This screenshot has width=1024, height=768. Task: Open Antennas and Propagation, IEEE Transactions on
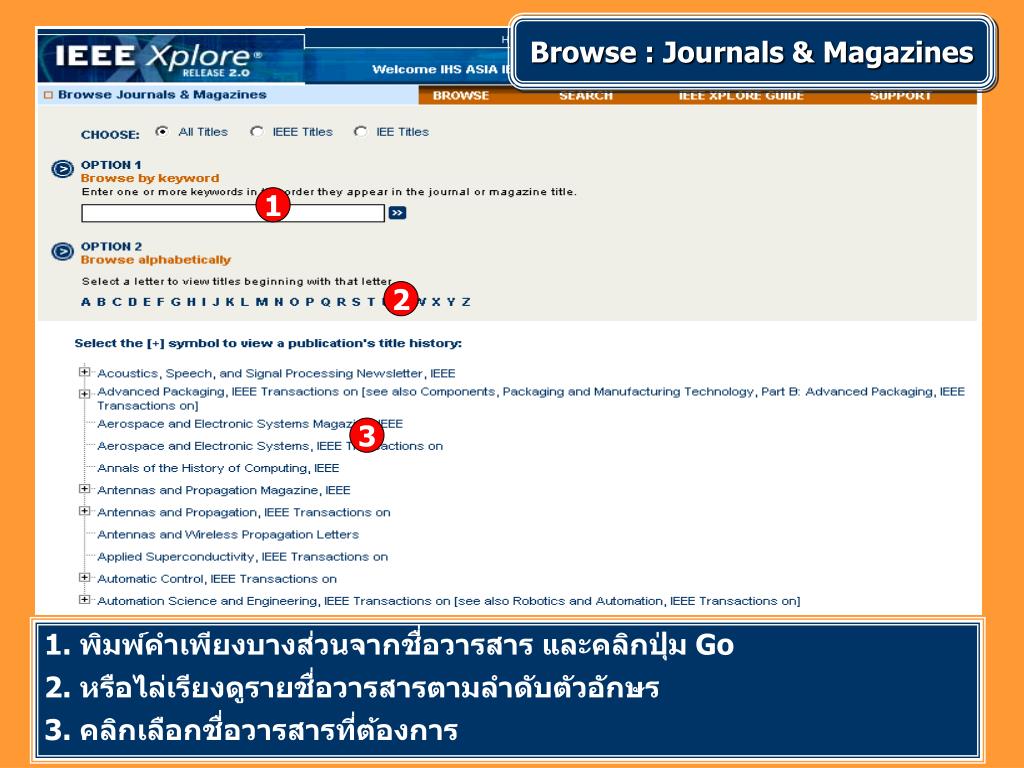pyautogui.click(x=244, y=513)
